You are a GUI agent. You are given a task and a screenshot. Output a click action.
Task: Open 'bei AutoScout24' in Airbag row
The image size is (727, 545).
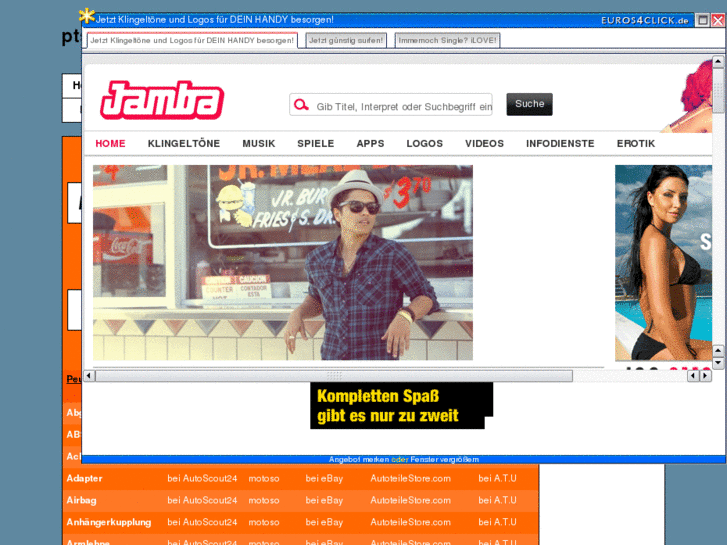[x=202, y=500]
